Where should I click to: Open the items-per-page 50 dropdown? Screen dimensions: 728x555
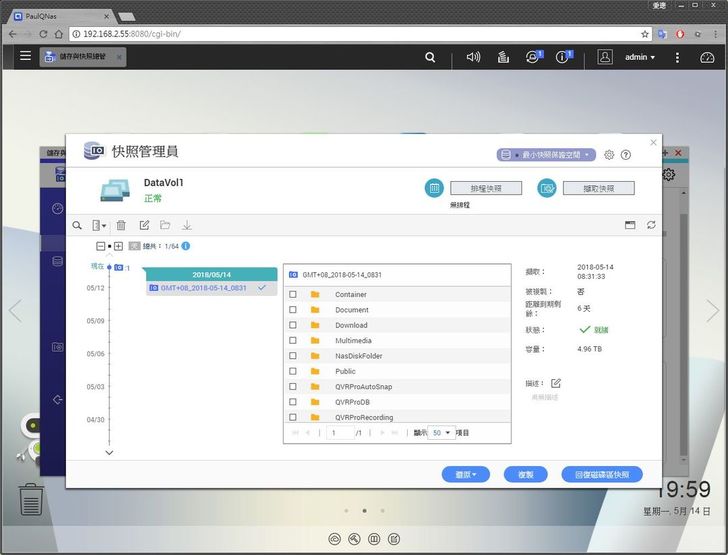click(x=441, y=433)
